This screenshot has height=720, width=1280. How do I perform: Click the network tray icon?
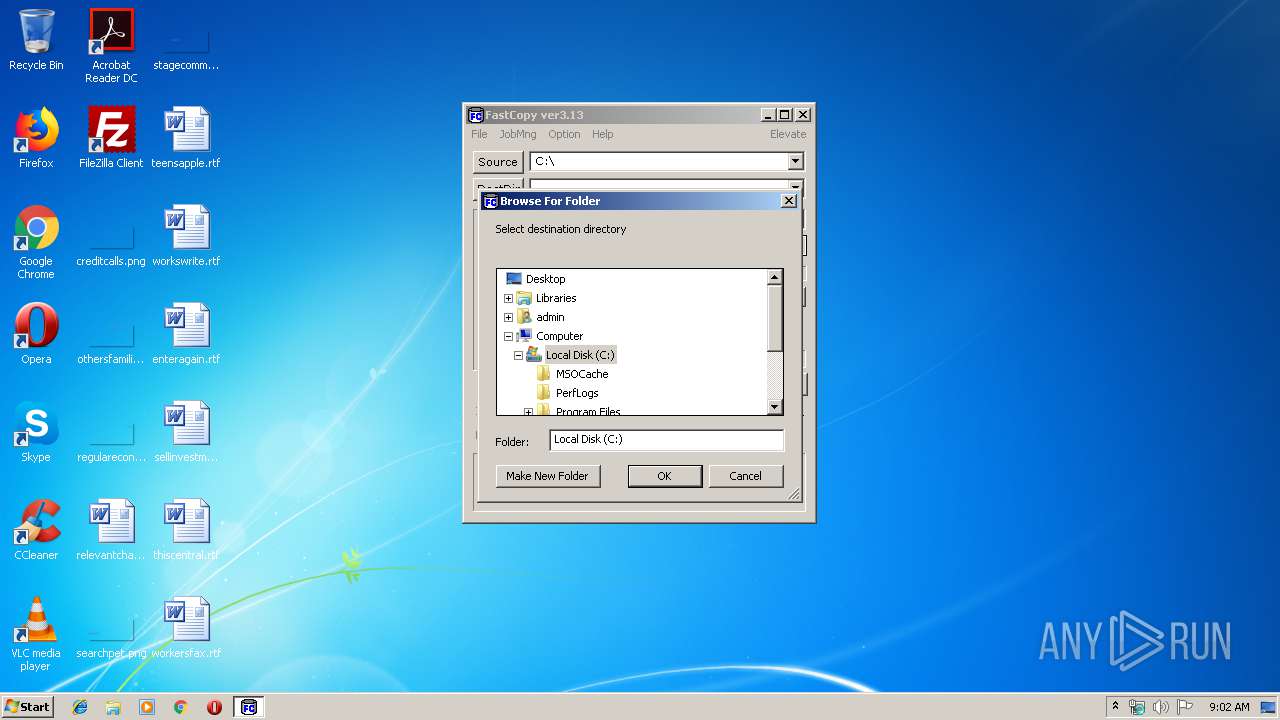(1137, 707)
